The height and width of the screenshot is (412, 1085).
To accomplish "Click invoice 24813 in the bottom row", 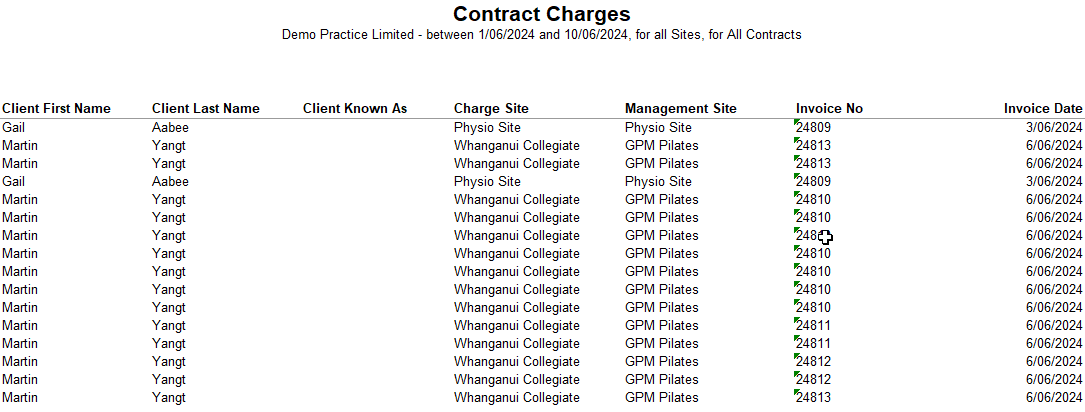I will pyautogui.click(x=814, y=397).
